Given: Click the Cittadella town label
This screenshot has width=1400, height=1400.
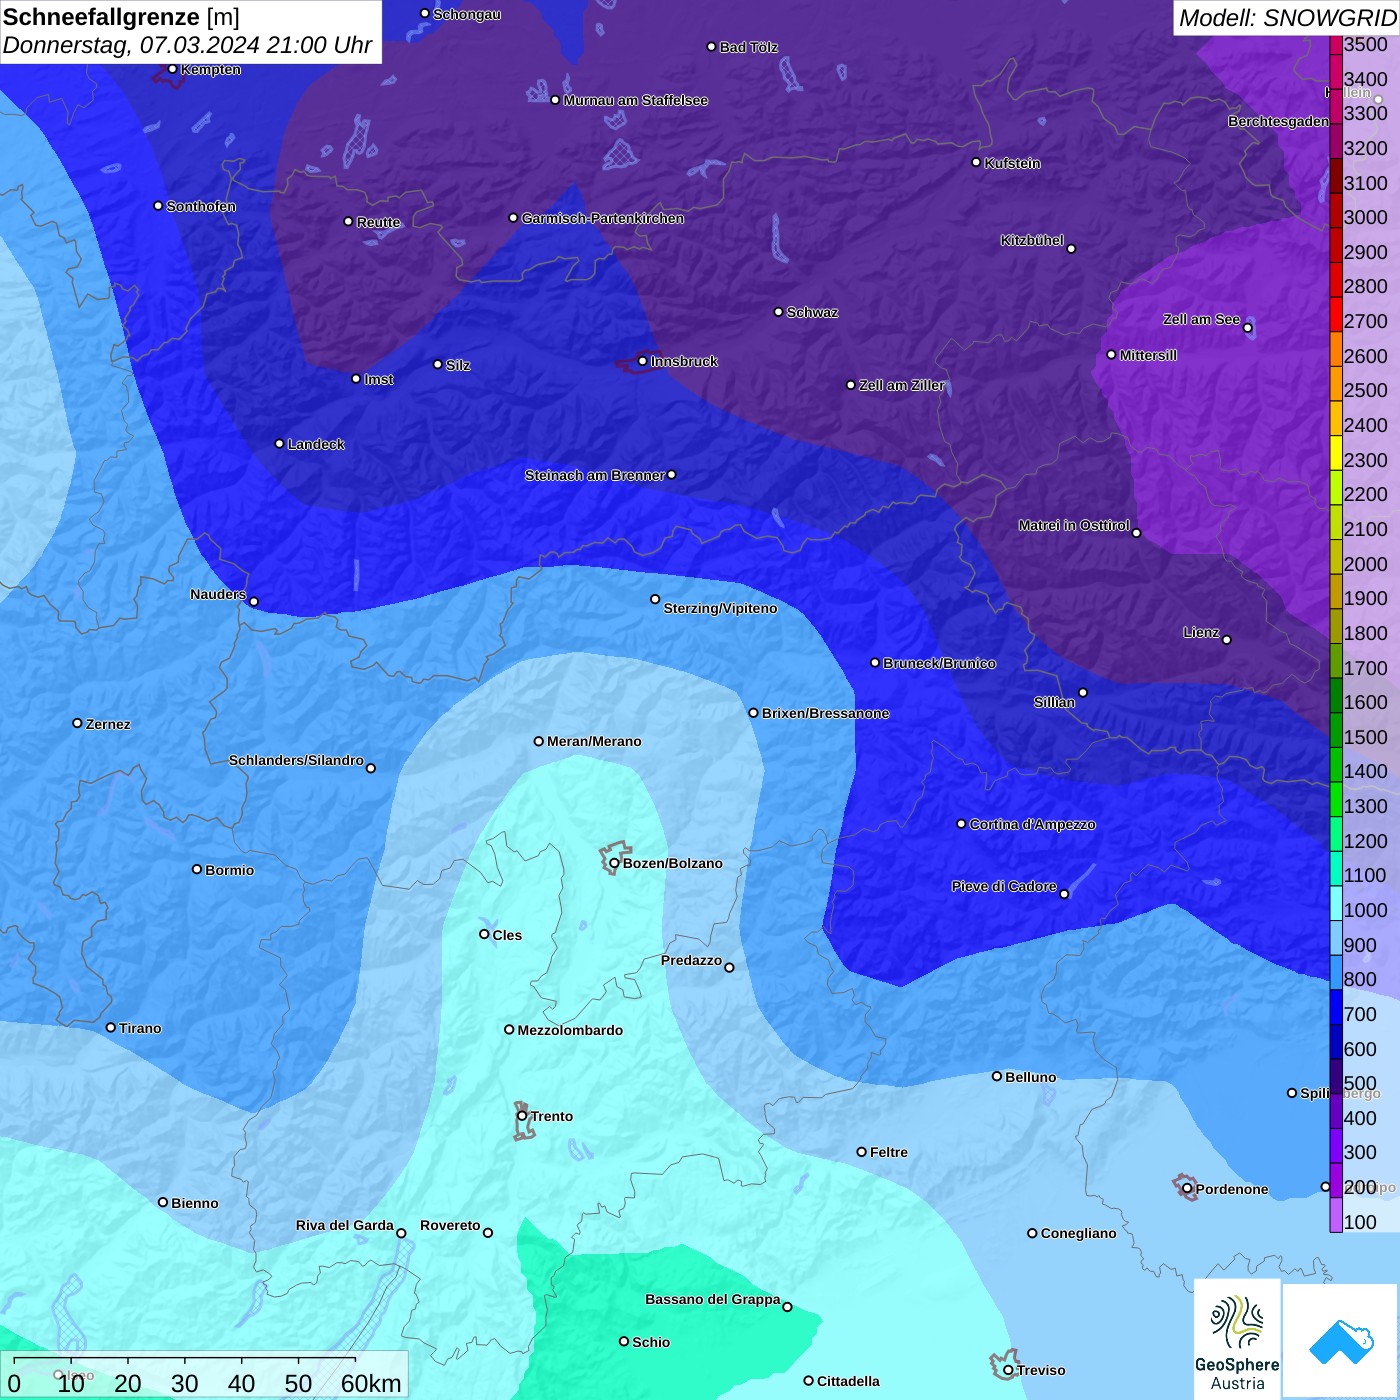Looking at the screenshot, I should [x=848, y=1381].
